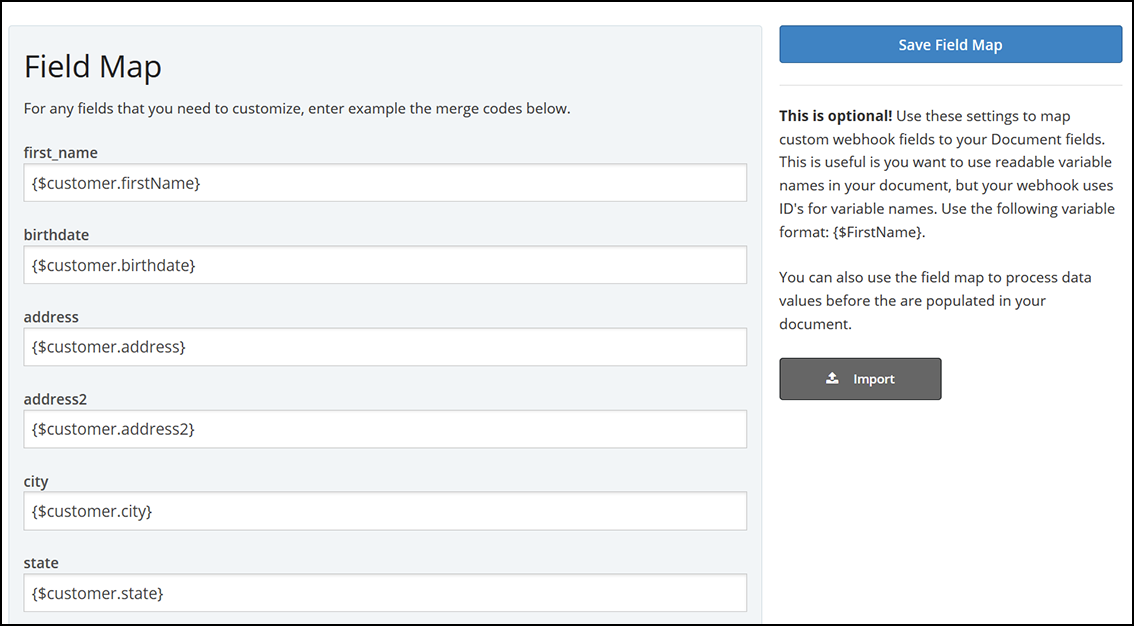The width and height of the screenshot is (1134, 626).
Task: Click the birthdate field label
Action: click(56, 235)
